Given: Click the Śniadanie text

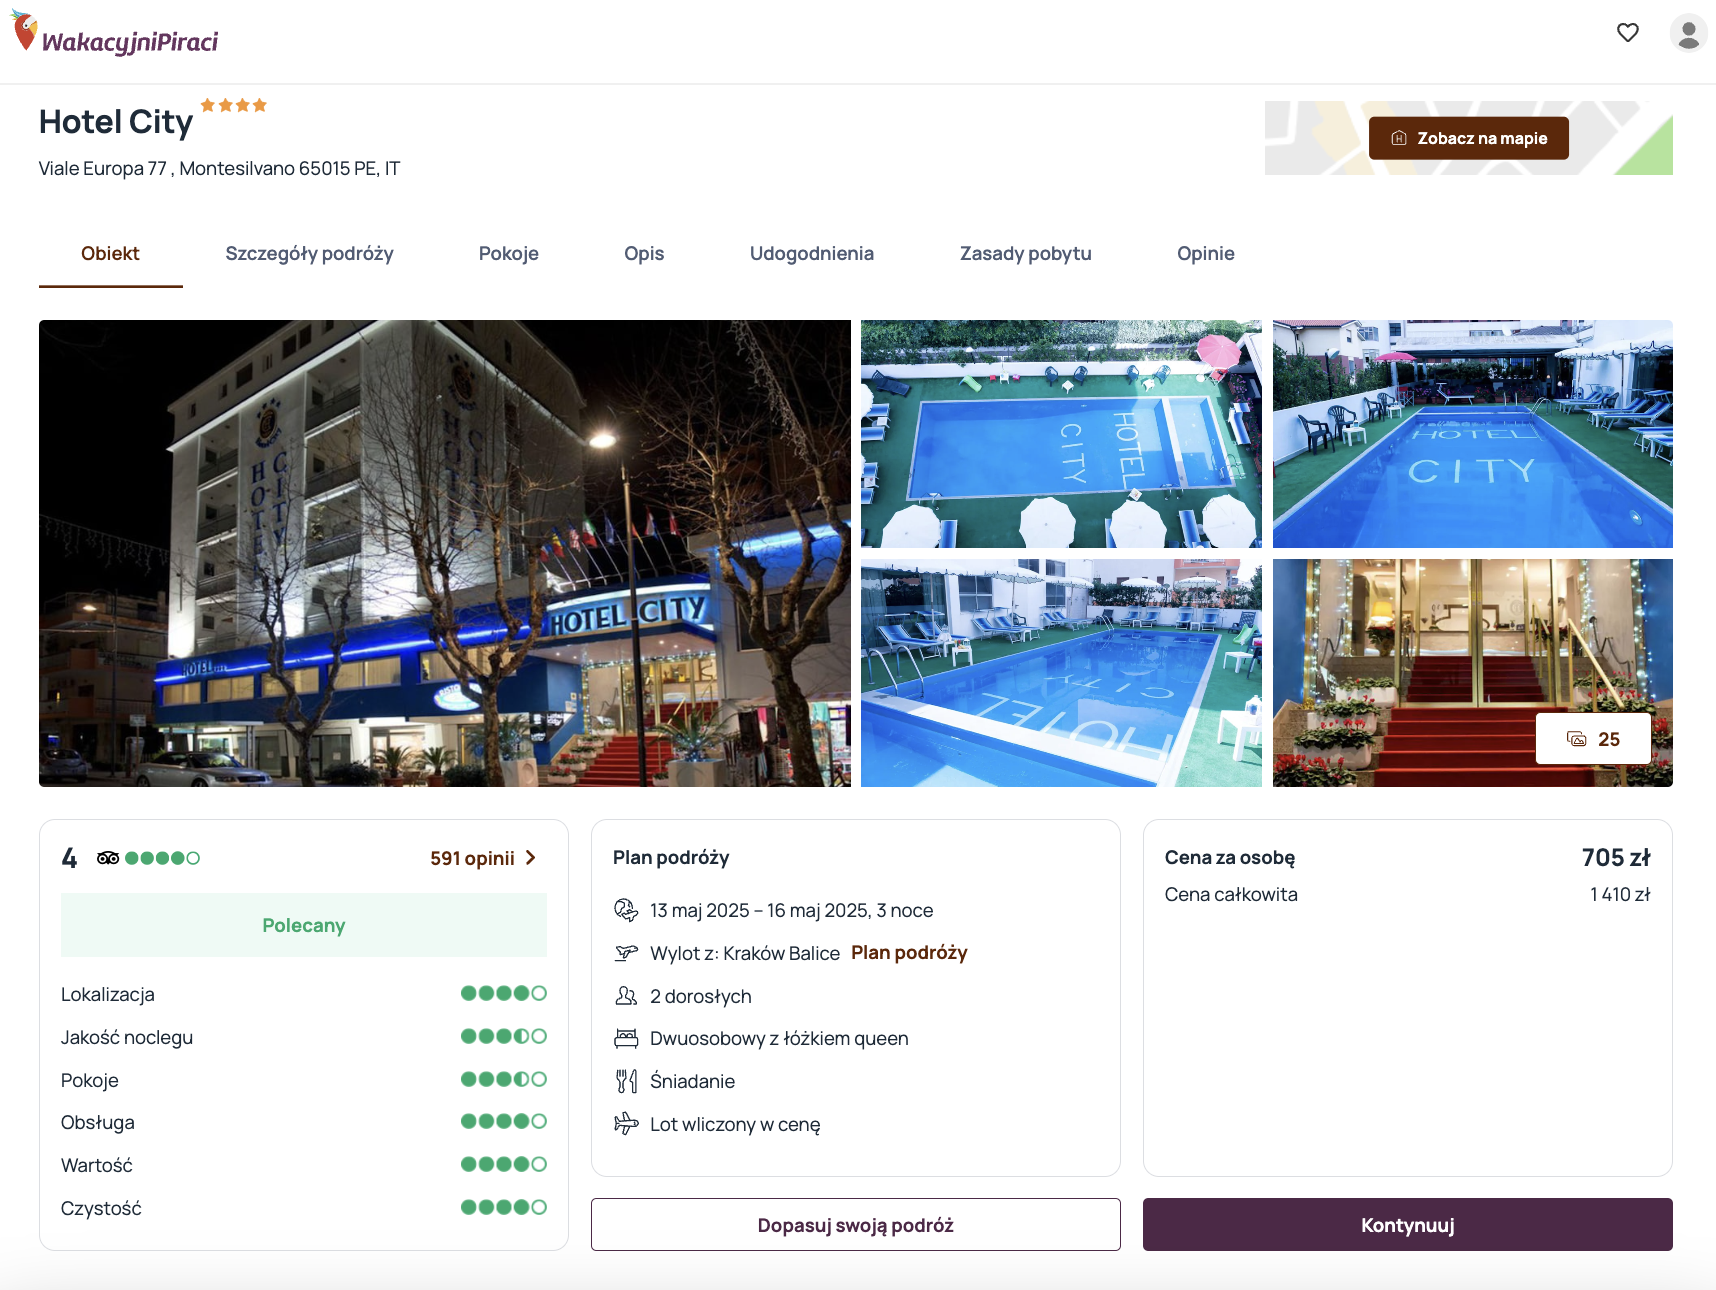Looking at the screenshot, I should click(692, 1081).
